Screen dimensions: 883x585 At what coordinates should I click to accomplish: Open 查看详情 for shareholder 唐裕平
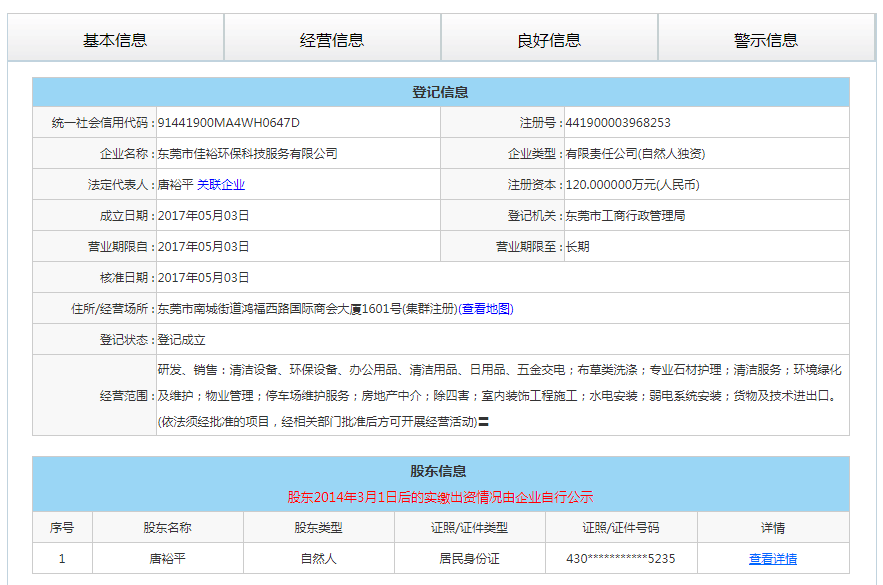773,559
